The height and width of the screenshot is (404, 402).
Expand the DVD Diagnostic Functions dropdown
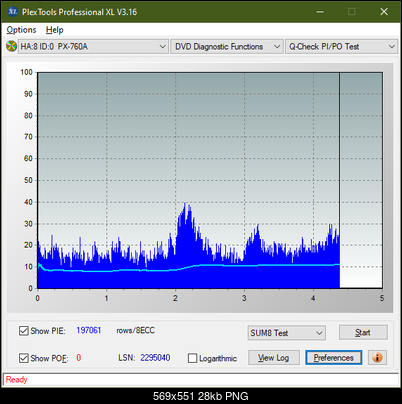pyautogui.click(x=227, y=47)
